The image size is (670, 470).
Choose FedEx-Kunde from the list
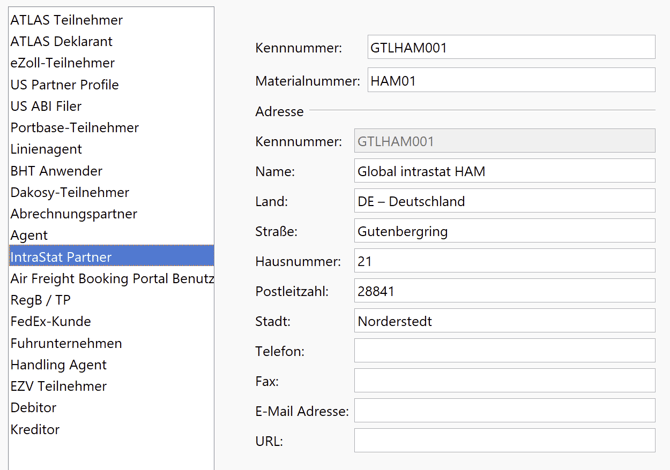(50, 322)
